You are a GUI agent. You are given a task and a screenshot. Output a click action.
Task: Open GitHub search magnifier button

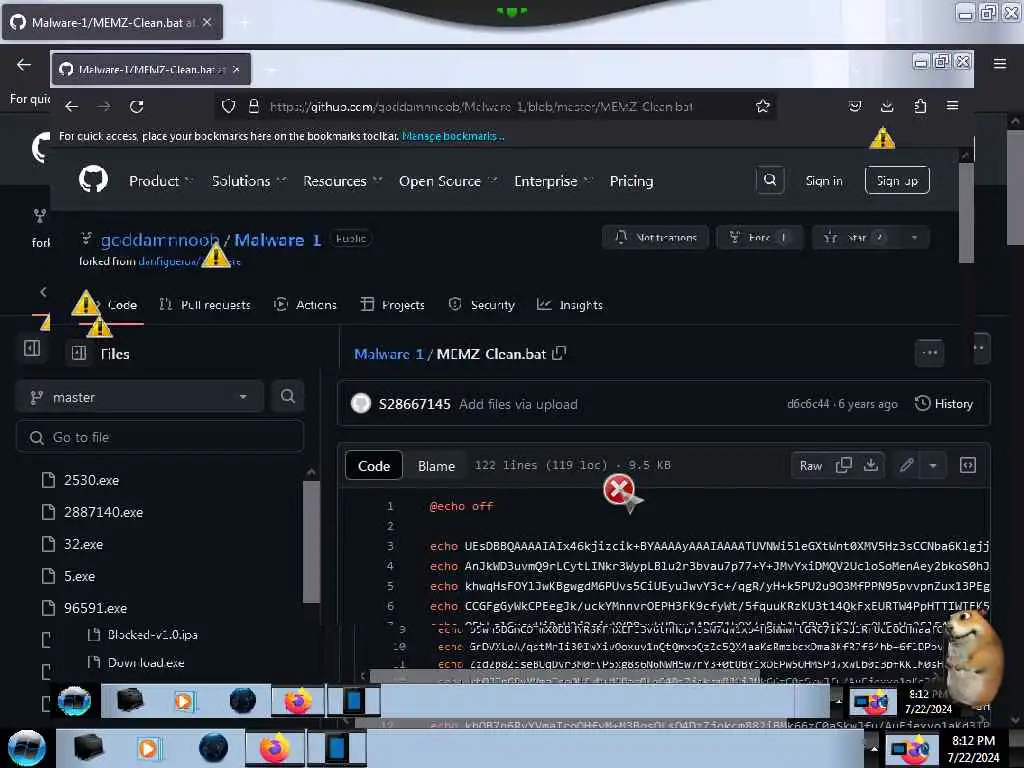pos(770,180)
